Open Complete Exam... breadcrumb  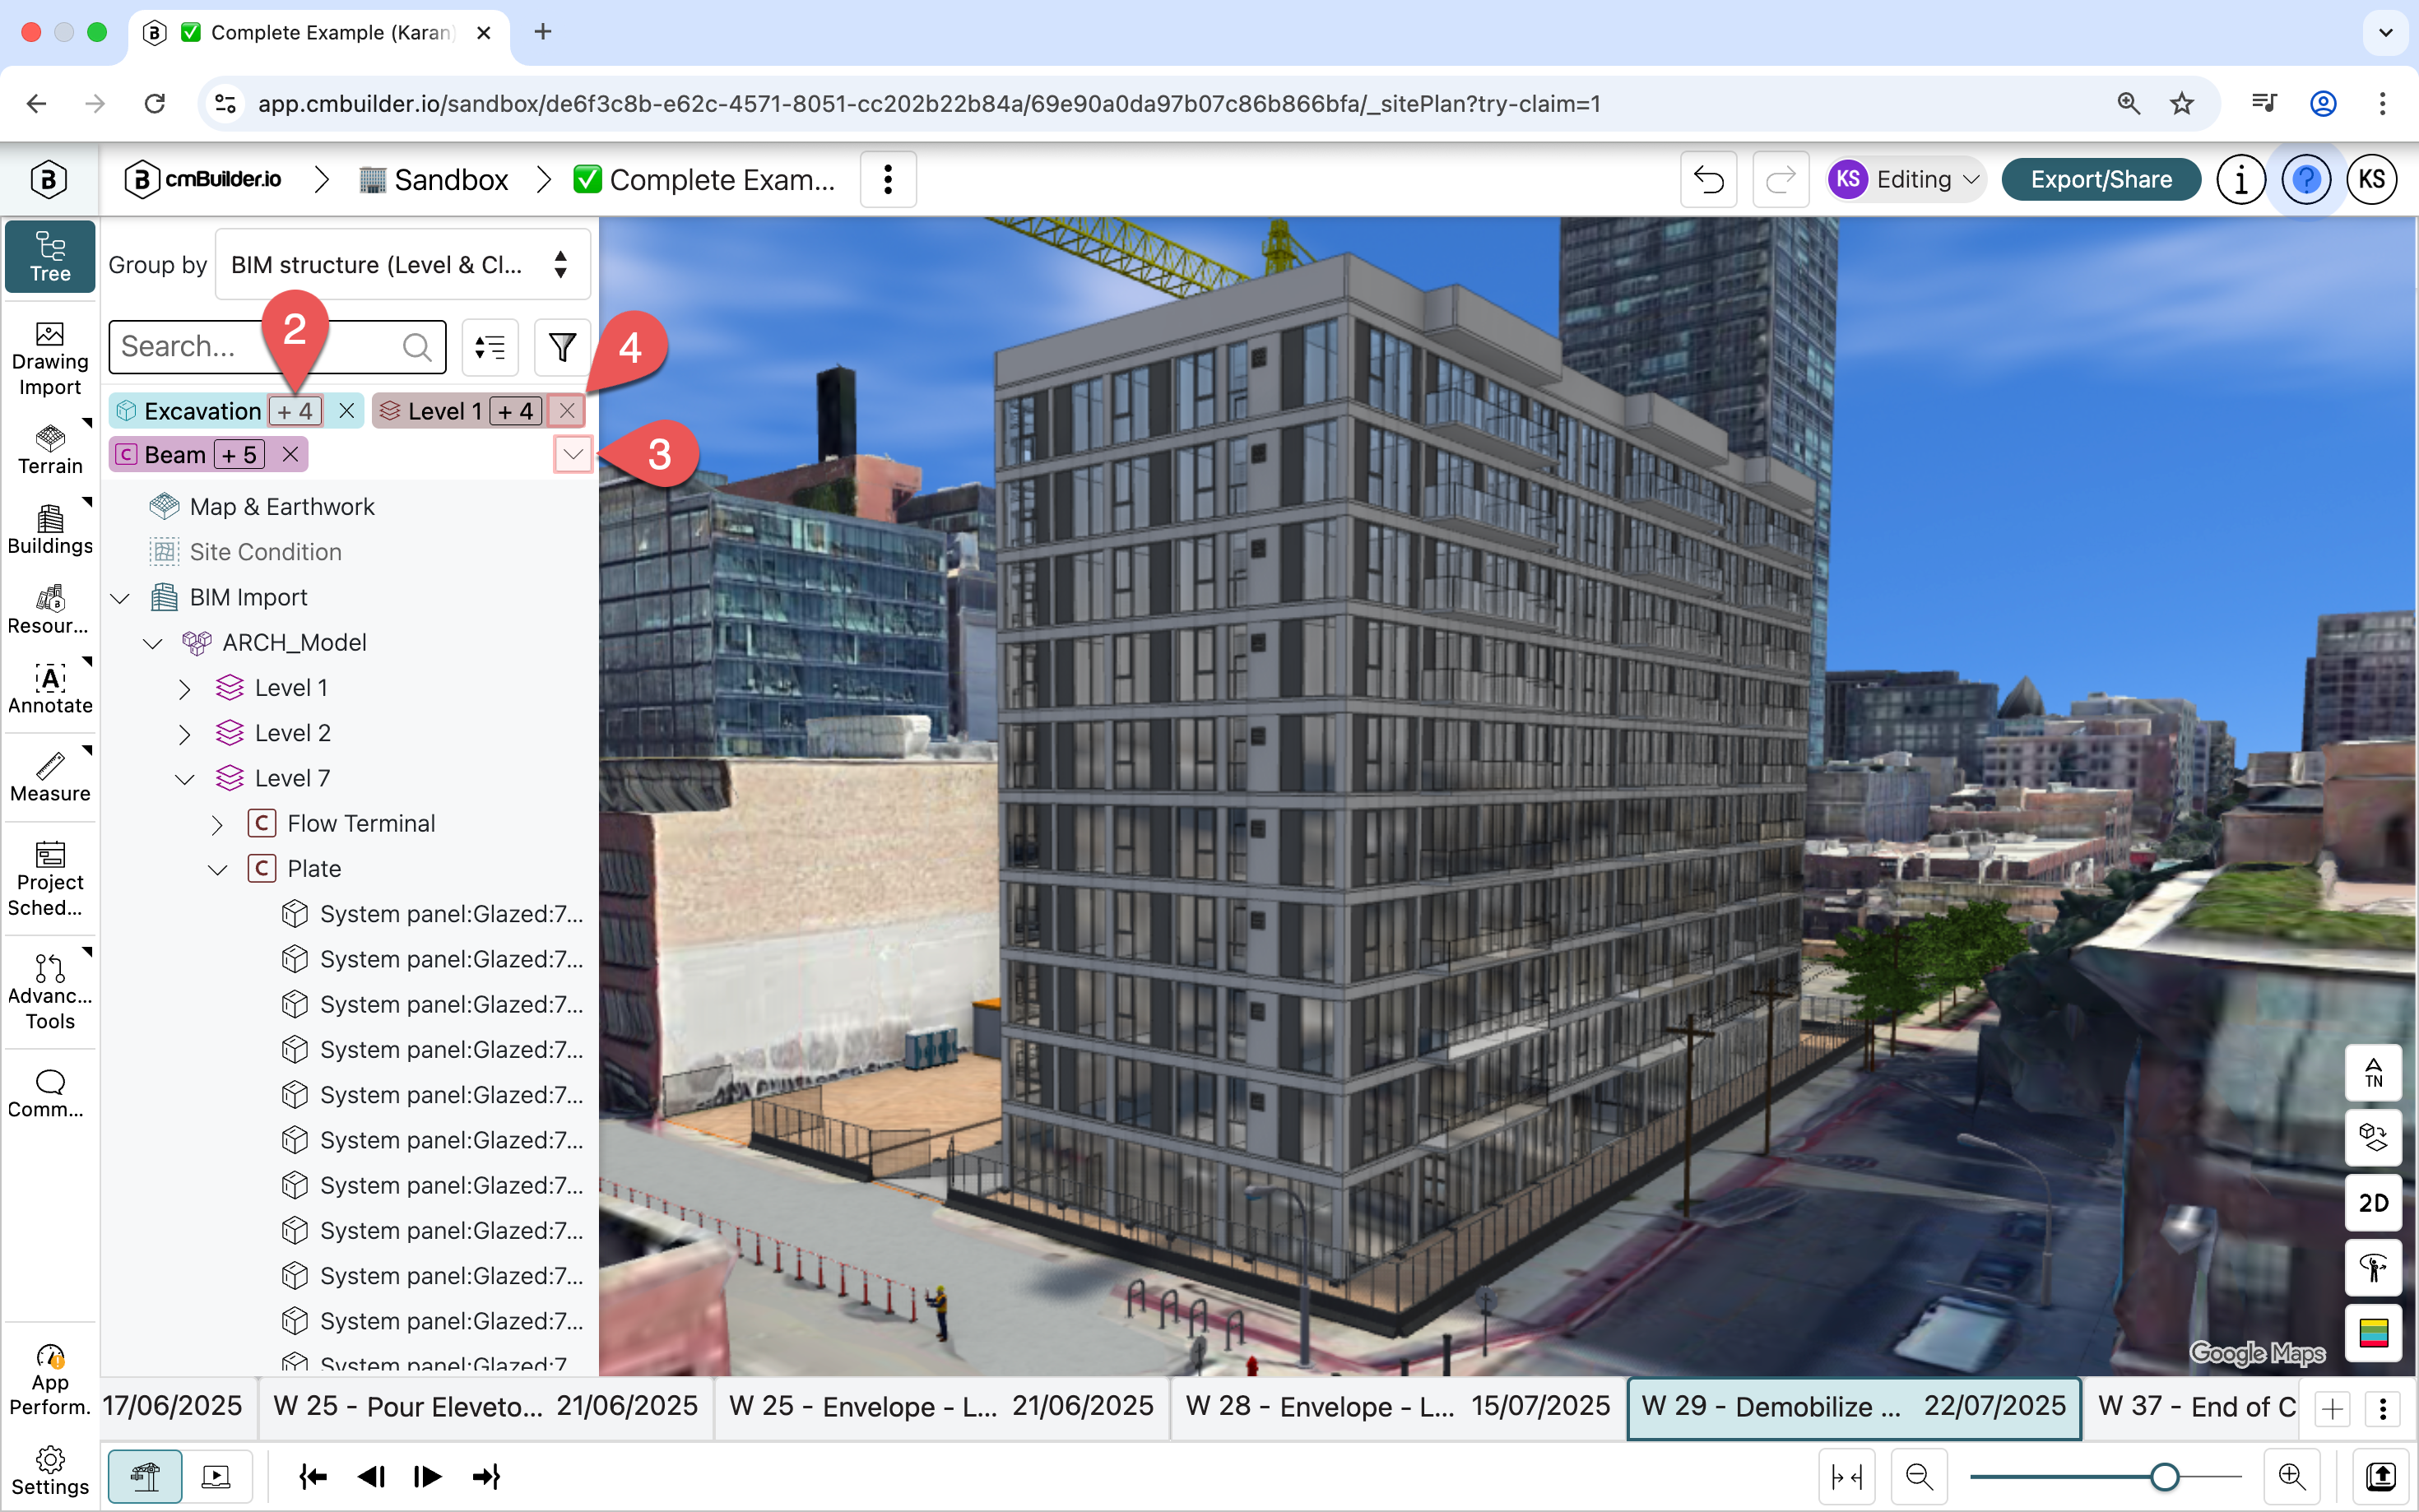tap(704, 180)
